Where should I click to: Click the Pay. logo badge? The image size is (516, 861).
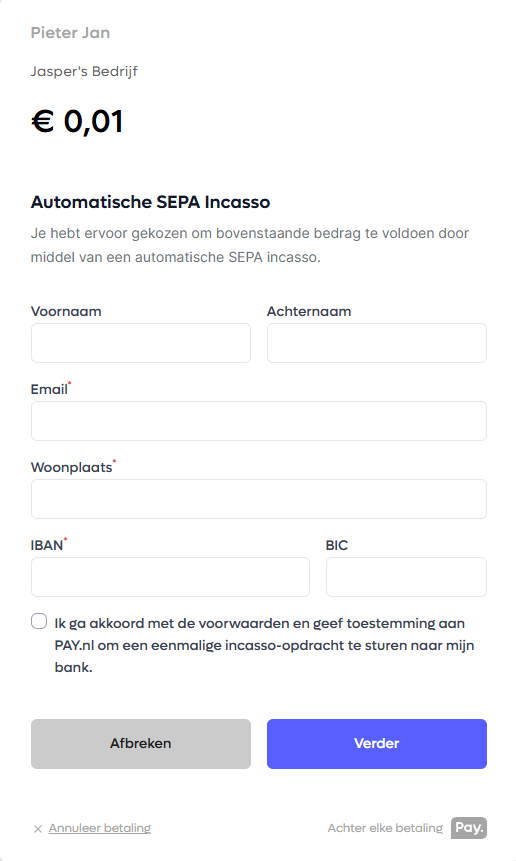(x=469, y=828)
